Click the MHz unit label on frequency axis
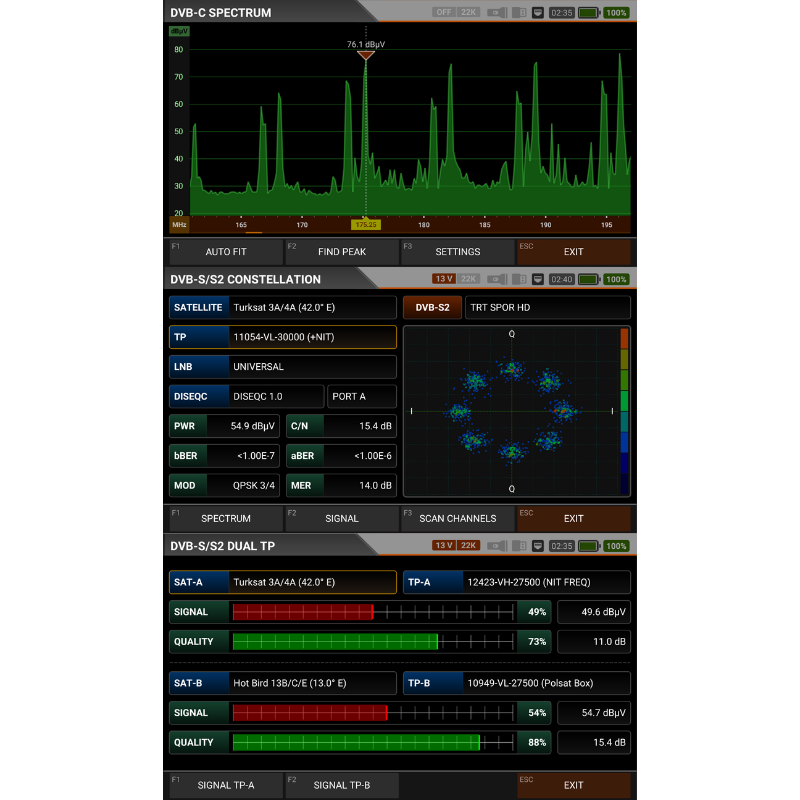 click(179, 224)
